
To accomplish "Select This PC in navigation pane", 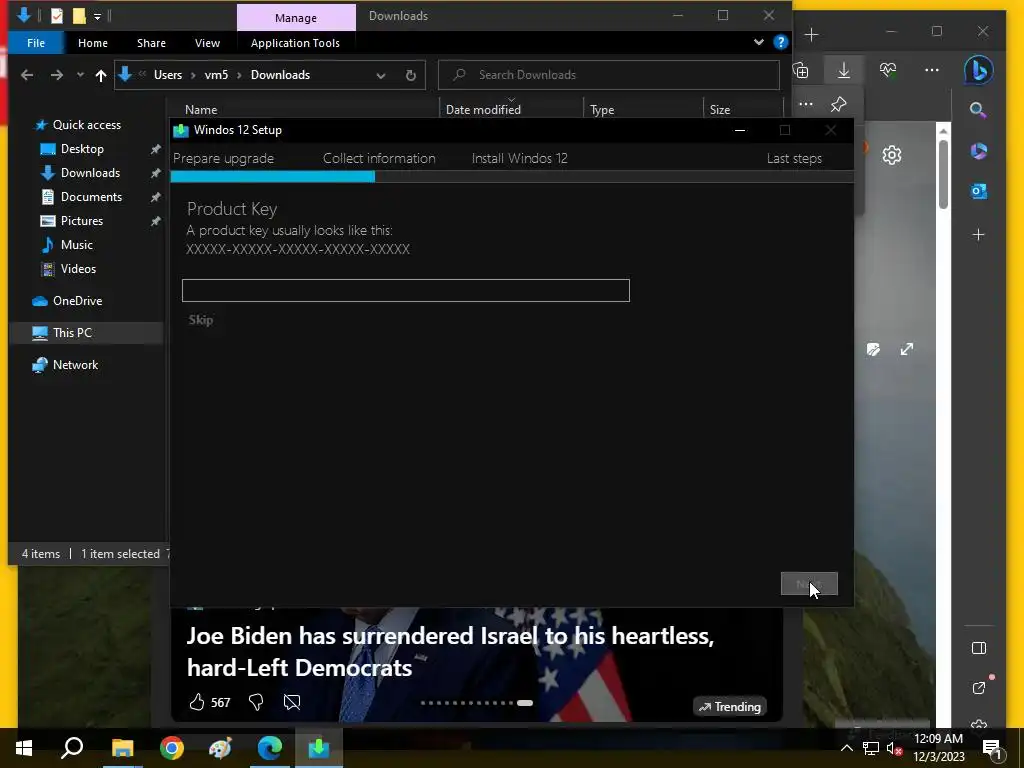I will (x=72, y=333).
